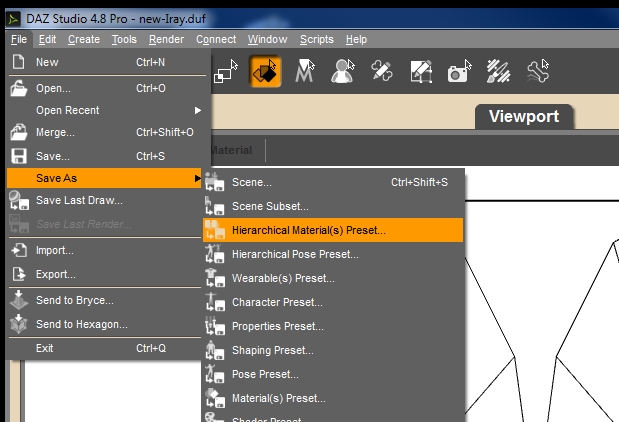619x422 pixels.
Task: Click the Character Preset icon
Action: (215, 302)
